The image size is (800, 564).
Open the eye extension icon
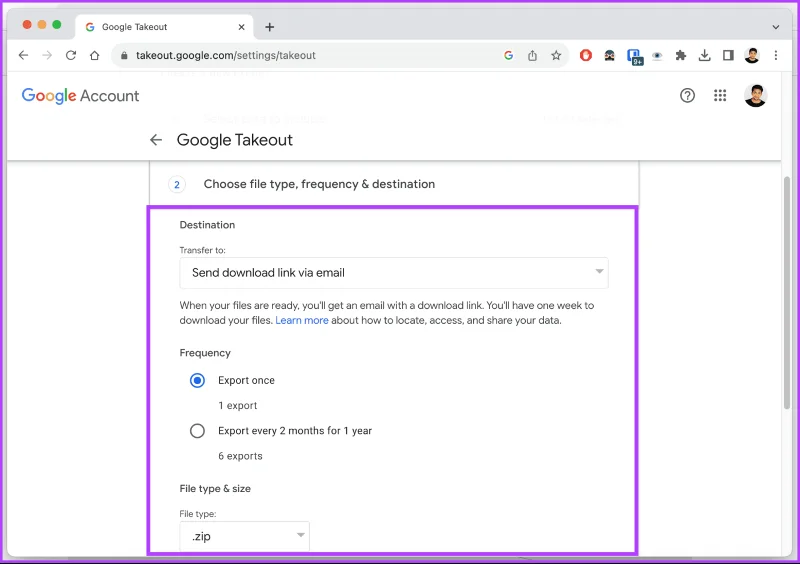pos(657,56)
